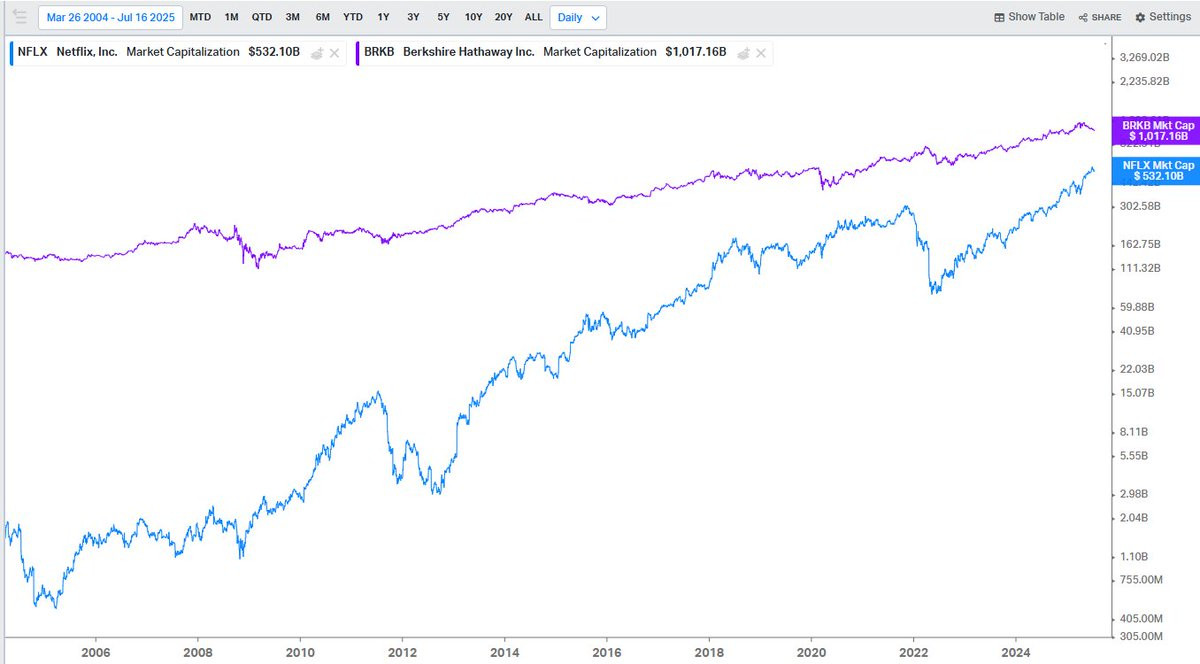The height and width of the screenshot is (664, 1200).
Task: Click the blue NFLX color bar in legend
Action: pyautogui.click(x=10, y=52)
